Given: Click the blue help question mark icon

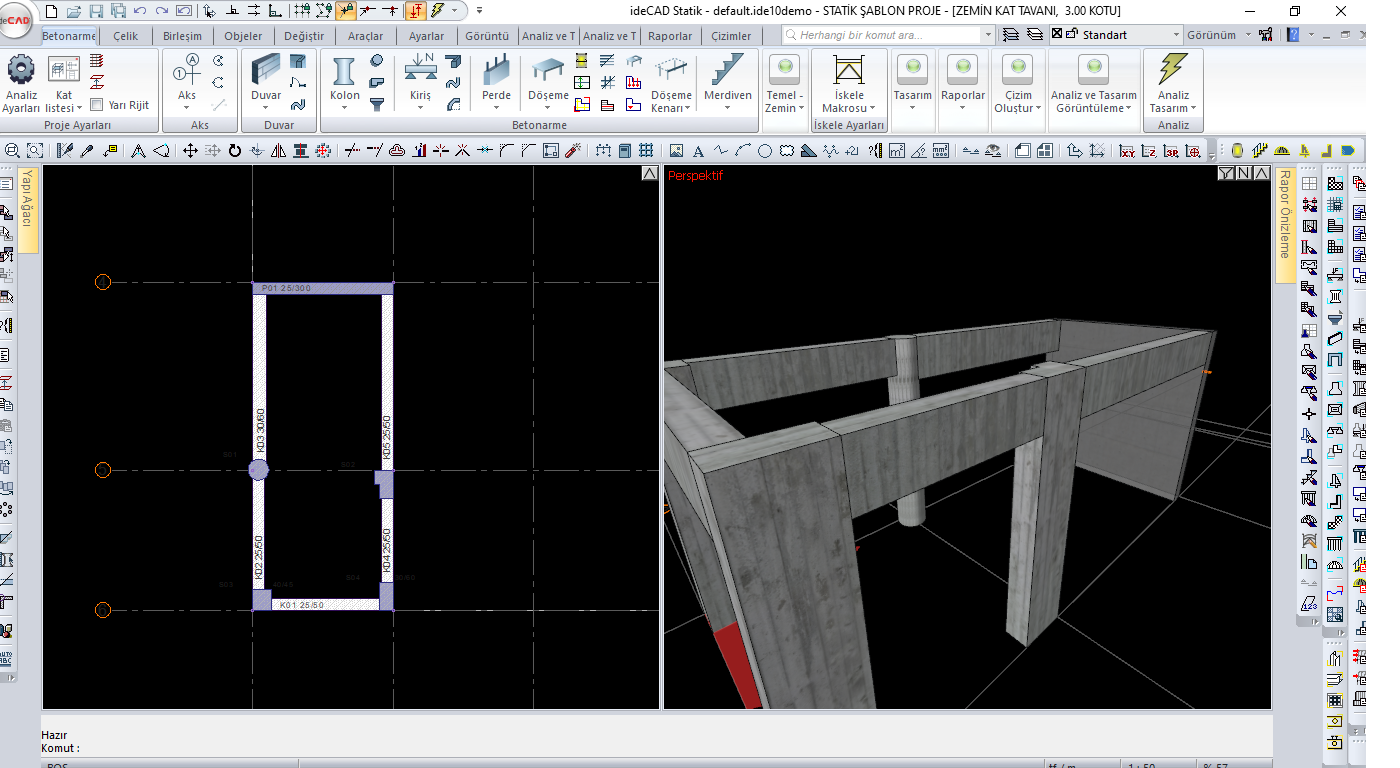Looking at the screenshot, I should 1294,34.
